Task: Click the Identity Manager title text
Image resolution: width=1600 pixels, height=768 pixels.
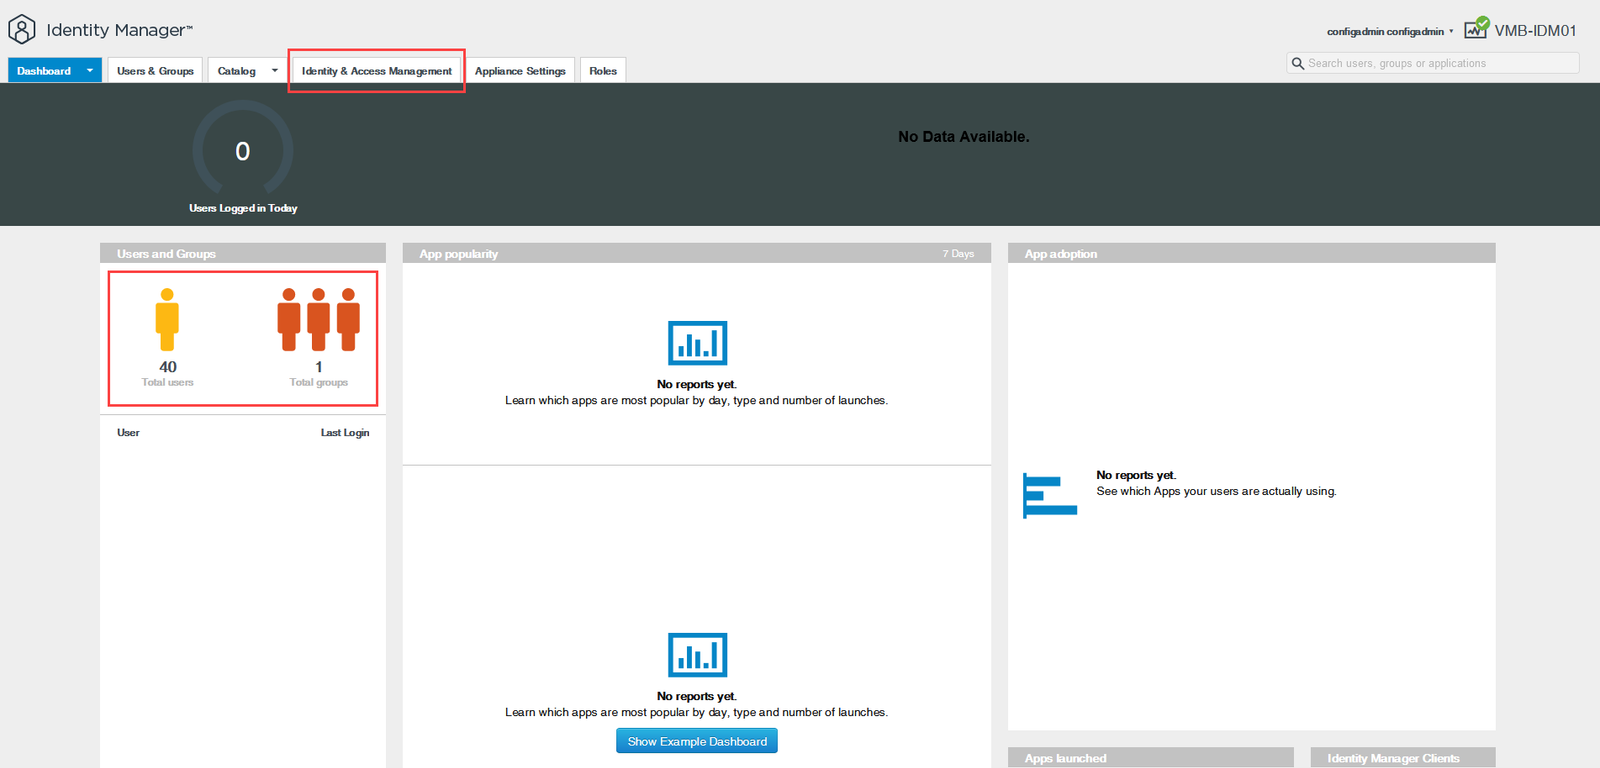Action: (x=119, y=30)
